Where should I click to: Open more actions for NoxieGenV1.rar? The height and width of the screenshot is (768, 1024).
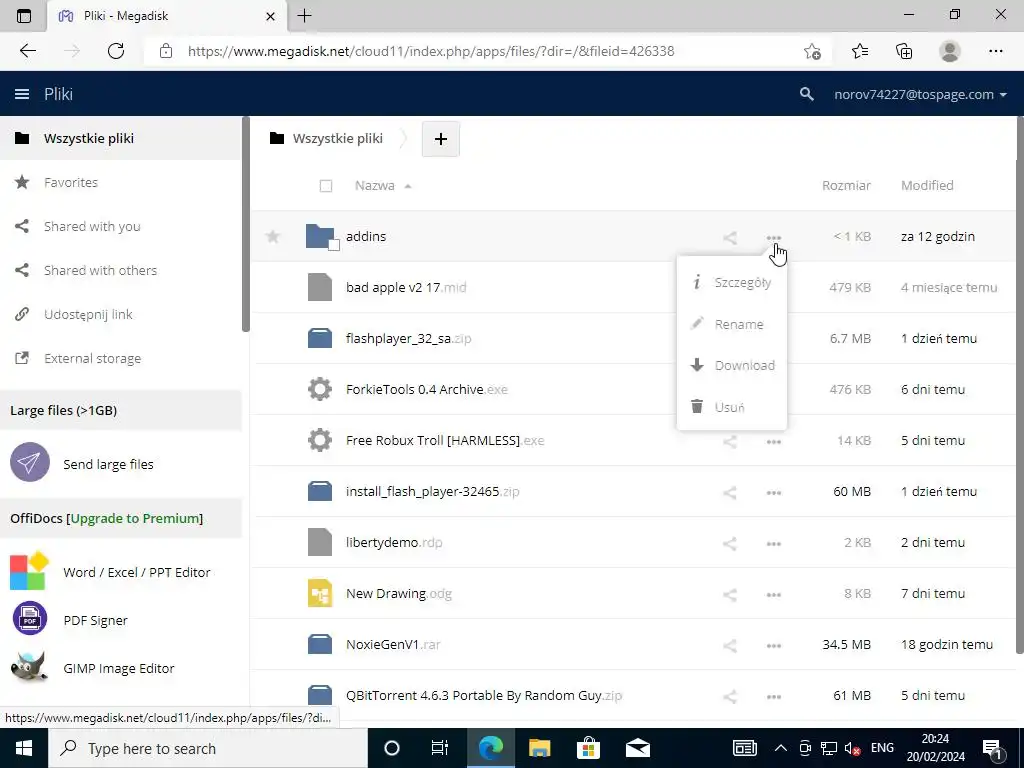pyautogui.click(x=774, y=645)
